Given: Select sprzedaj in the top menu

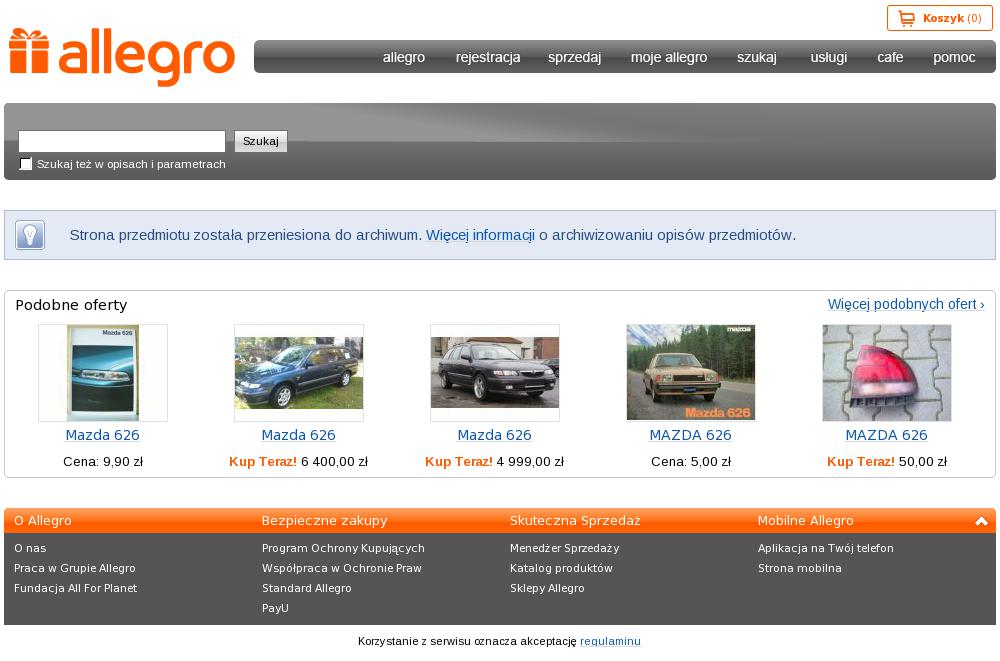Looking at the screenshot, I should pyautogui.click(x=575, y=57).
